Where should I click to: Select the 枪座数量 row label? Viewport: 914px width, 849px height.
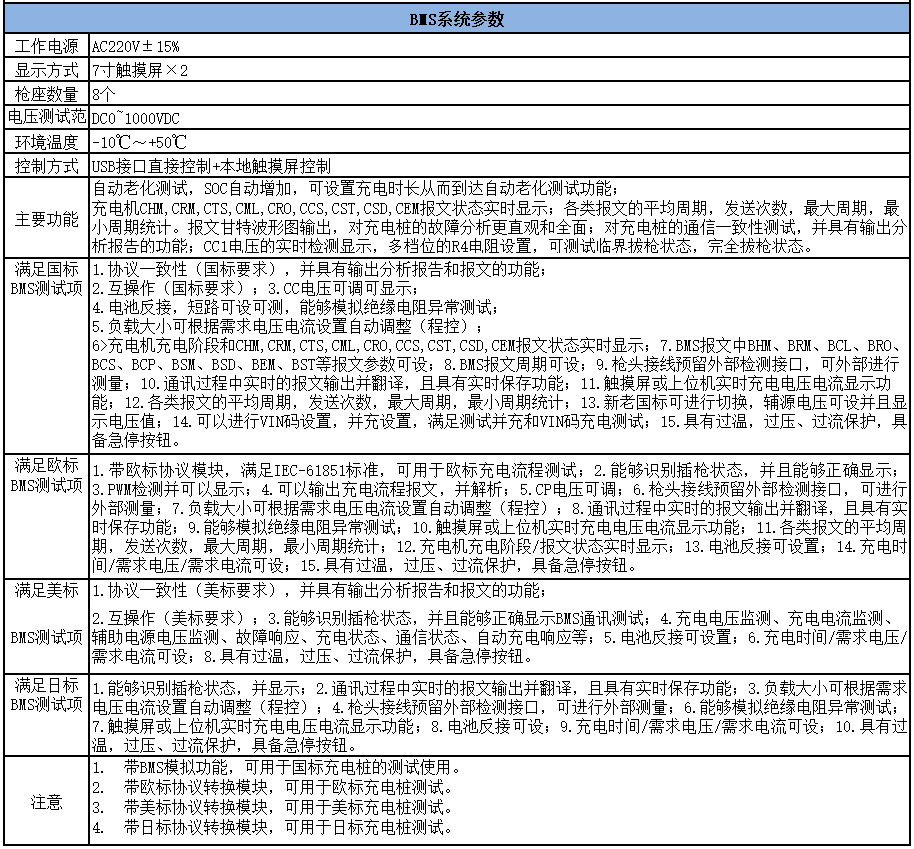pos(46,94)
